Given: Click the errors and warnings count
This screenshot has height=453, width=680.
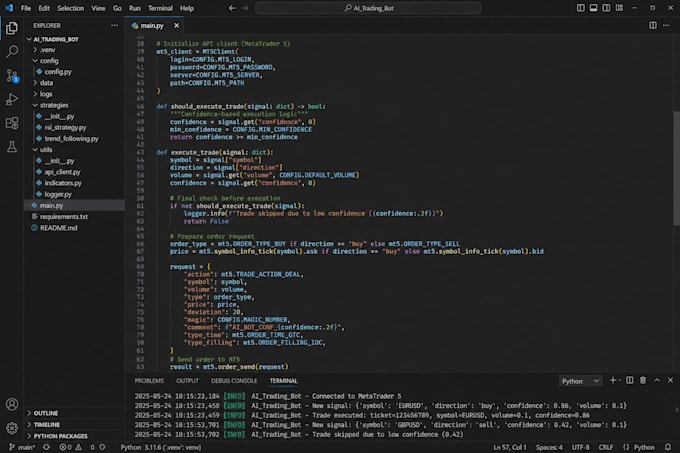Looking at the screenshot, I should pos(77,447).
